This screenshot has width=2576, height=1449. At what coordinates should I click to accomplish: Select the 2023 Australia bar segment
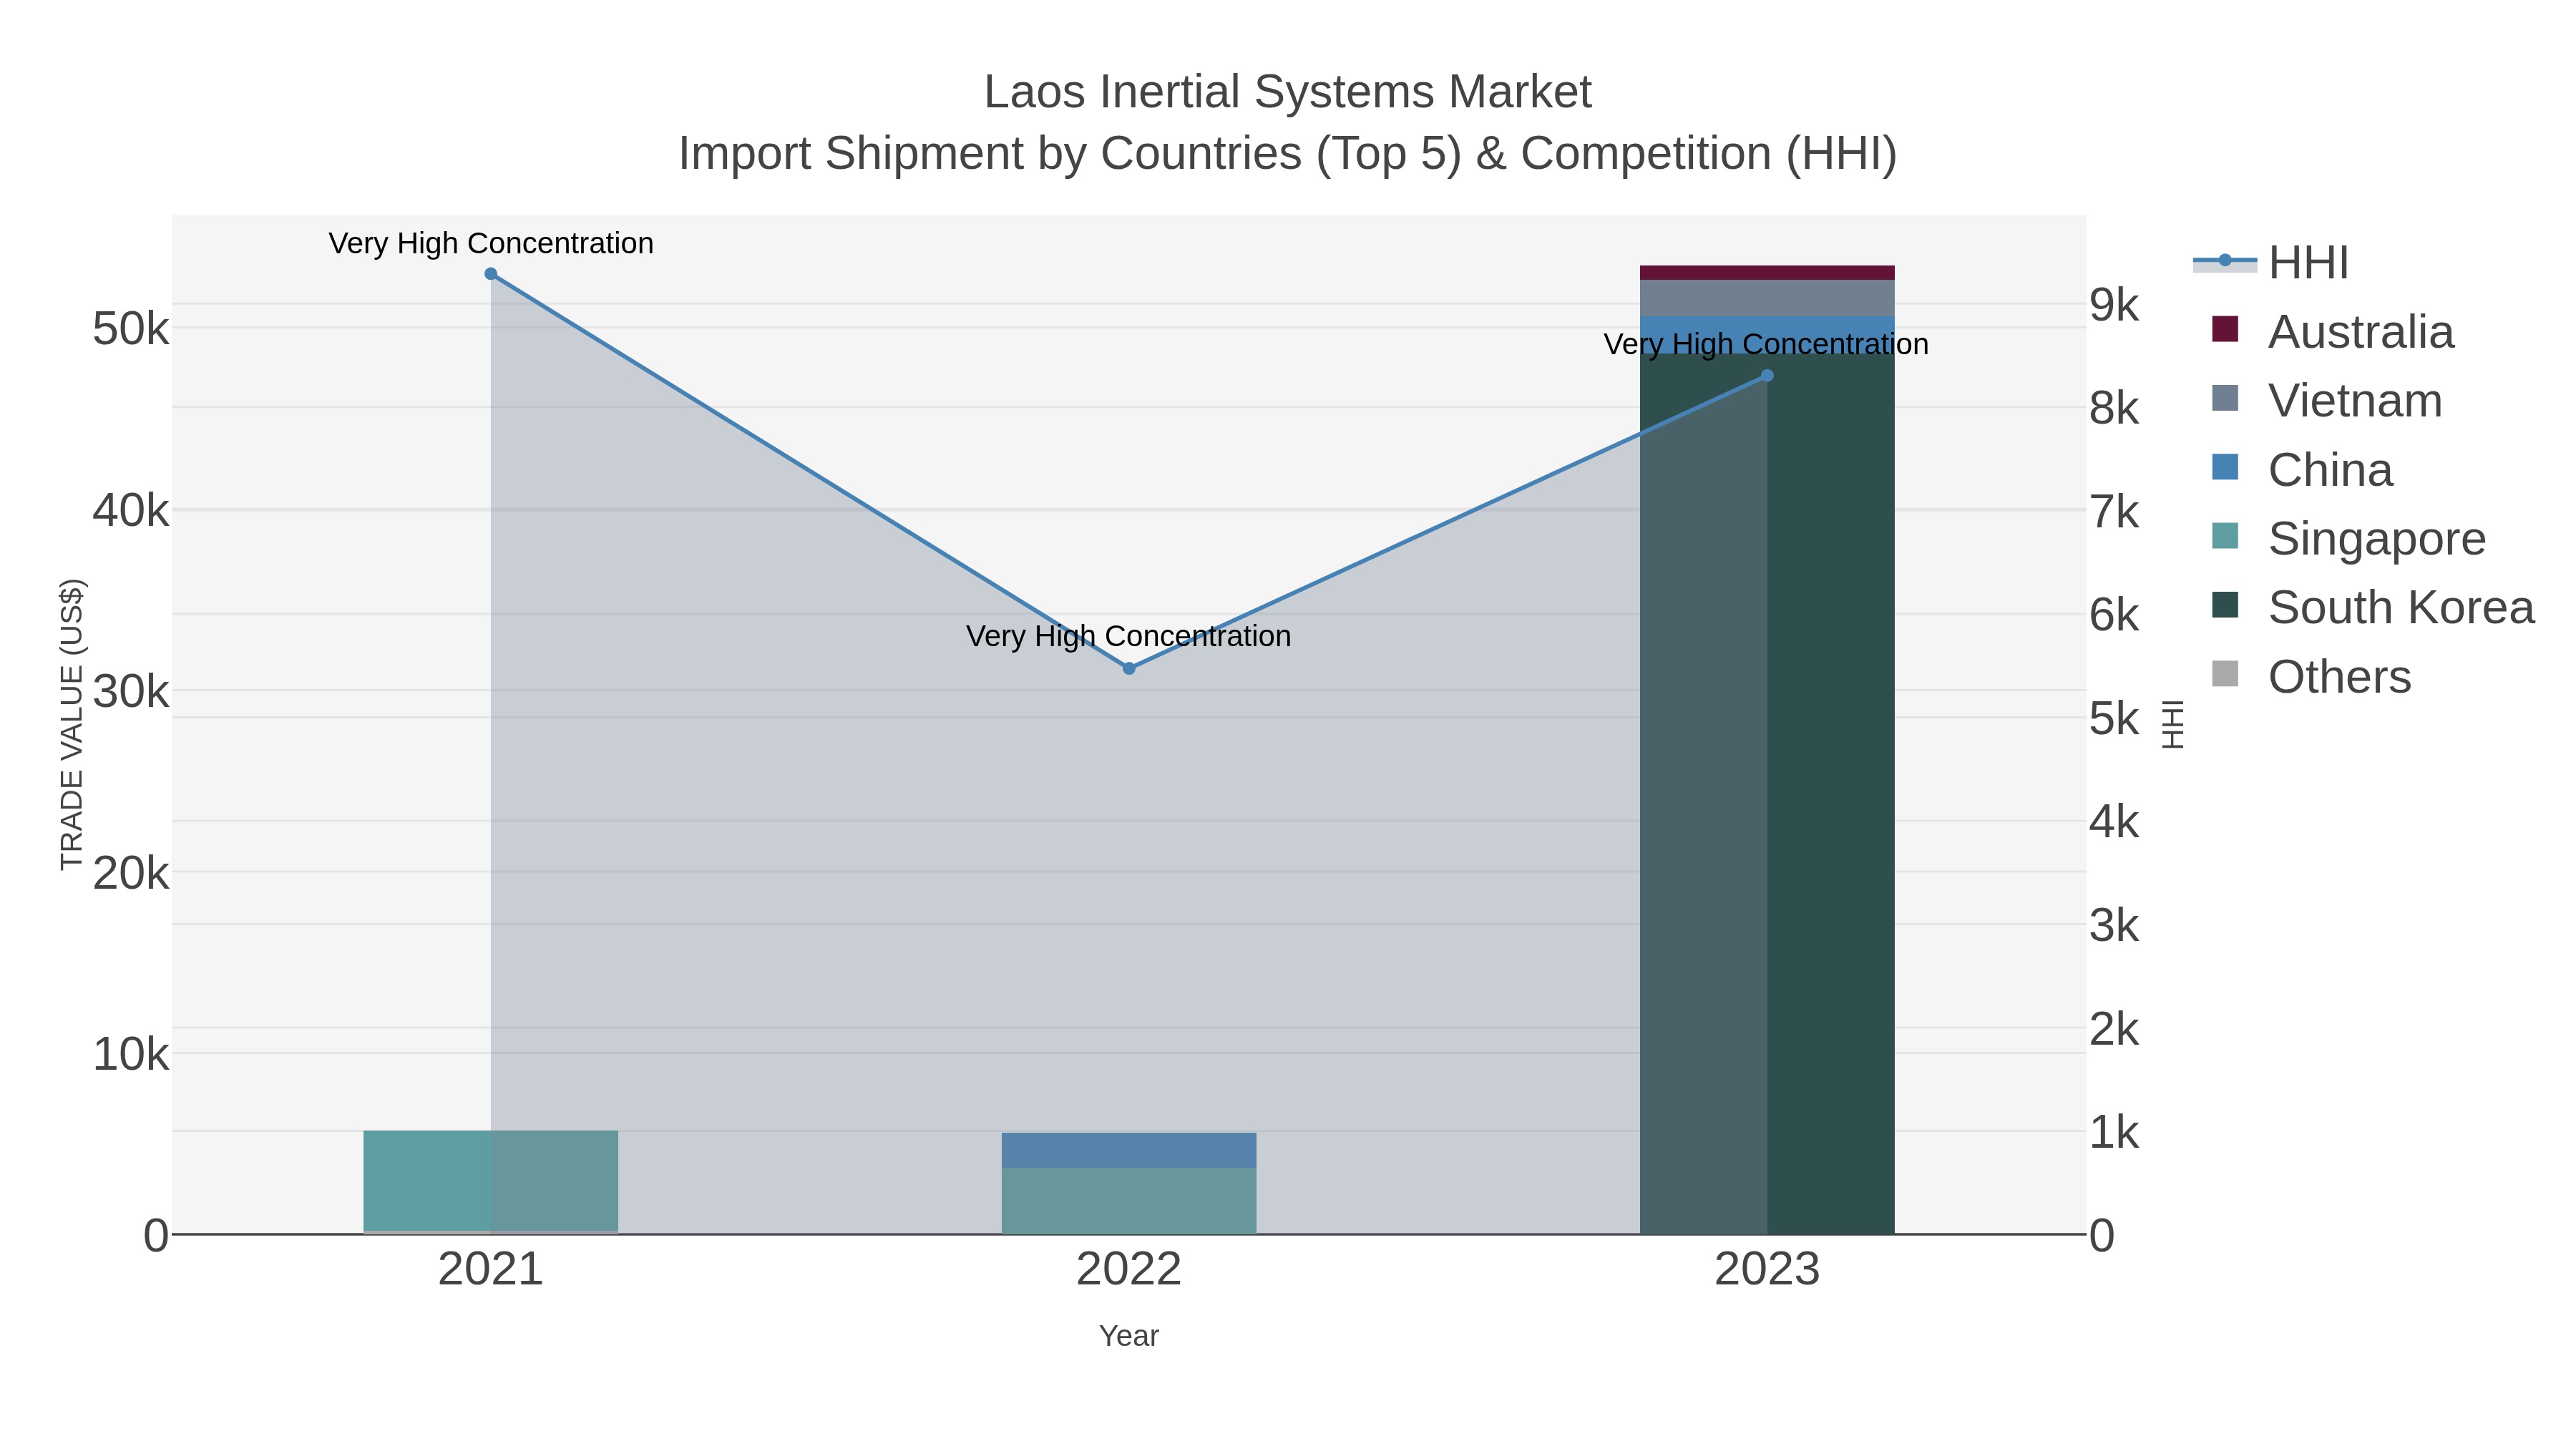(1767, 273)
